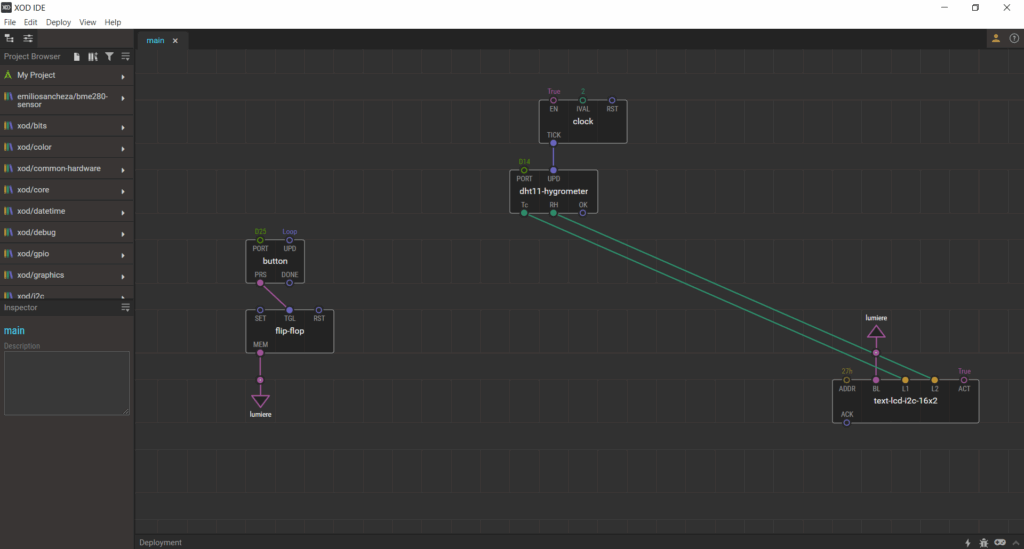Open the Help menu
The width and height of the screenshot is (1024, 549).
click(x=112, y=22)
